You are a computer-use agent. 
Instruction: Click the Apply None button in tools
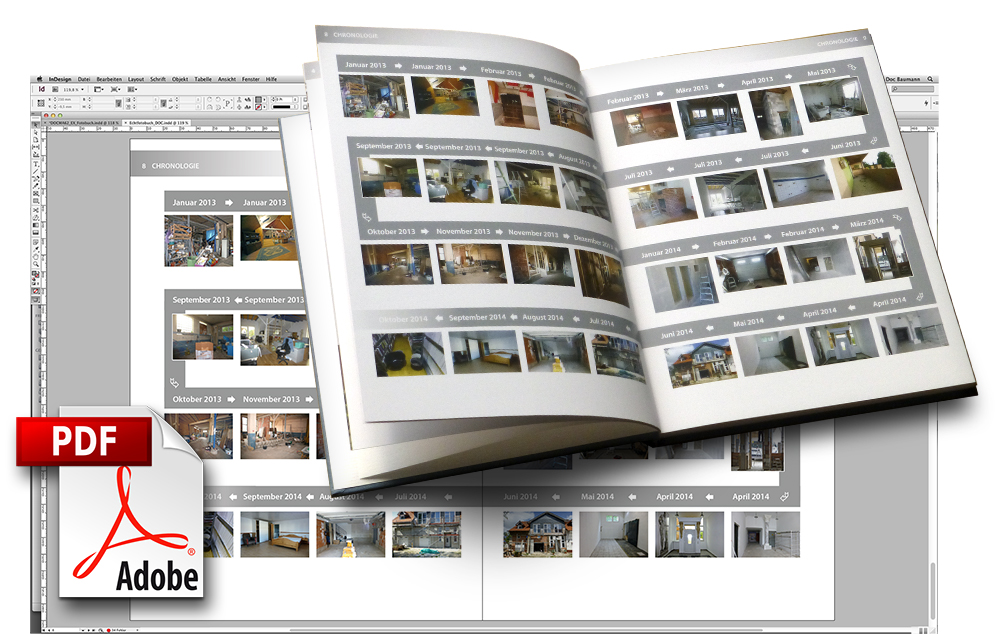pos(36,291)
